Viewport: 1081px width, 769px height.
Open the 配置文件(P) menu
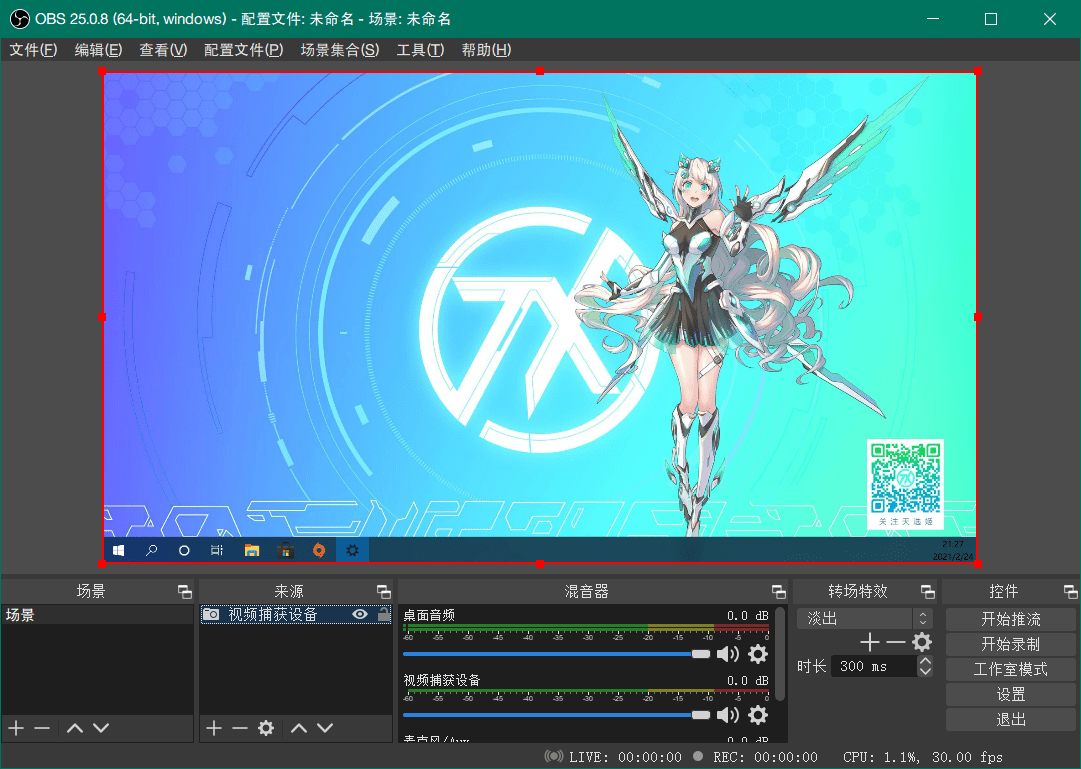coord(244,50)
